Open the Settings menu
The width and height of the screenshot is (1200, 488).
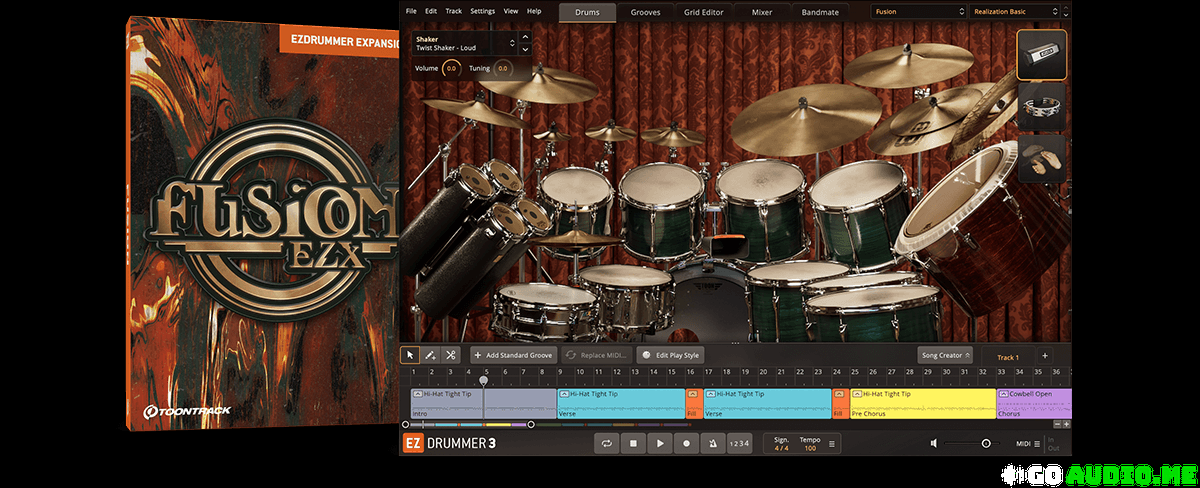[482, 11]
